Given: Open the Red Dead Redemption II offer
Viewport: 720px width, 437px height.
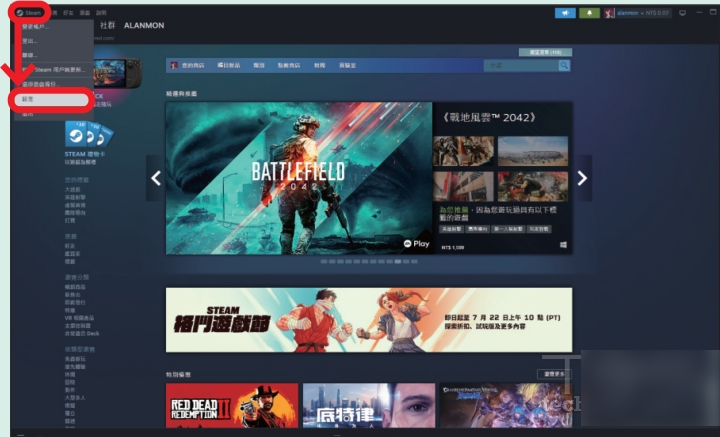Looking at the screenshot, I should 232,405.
